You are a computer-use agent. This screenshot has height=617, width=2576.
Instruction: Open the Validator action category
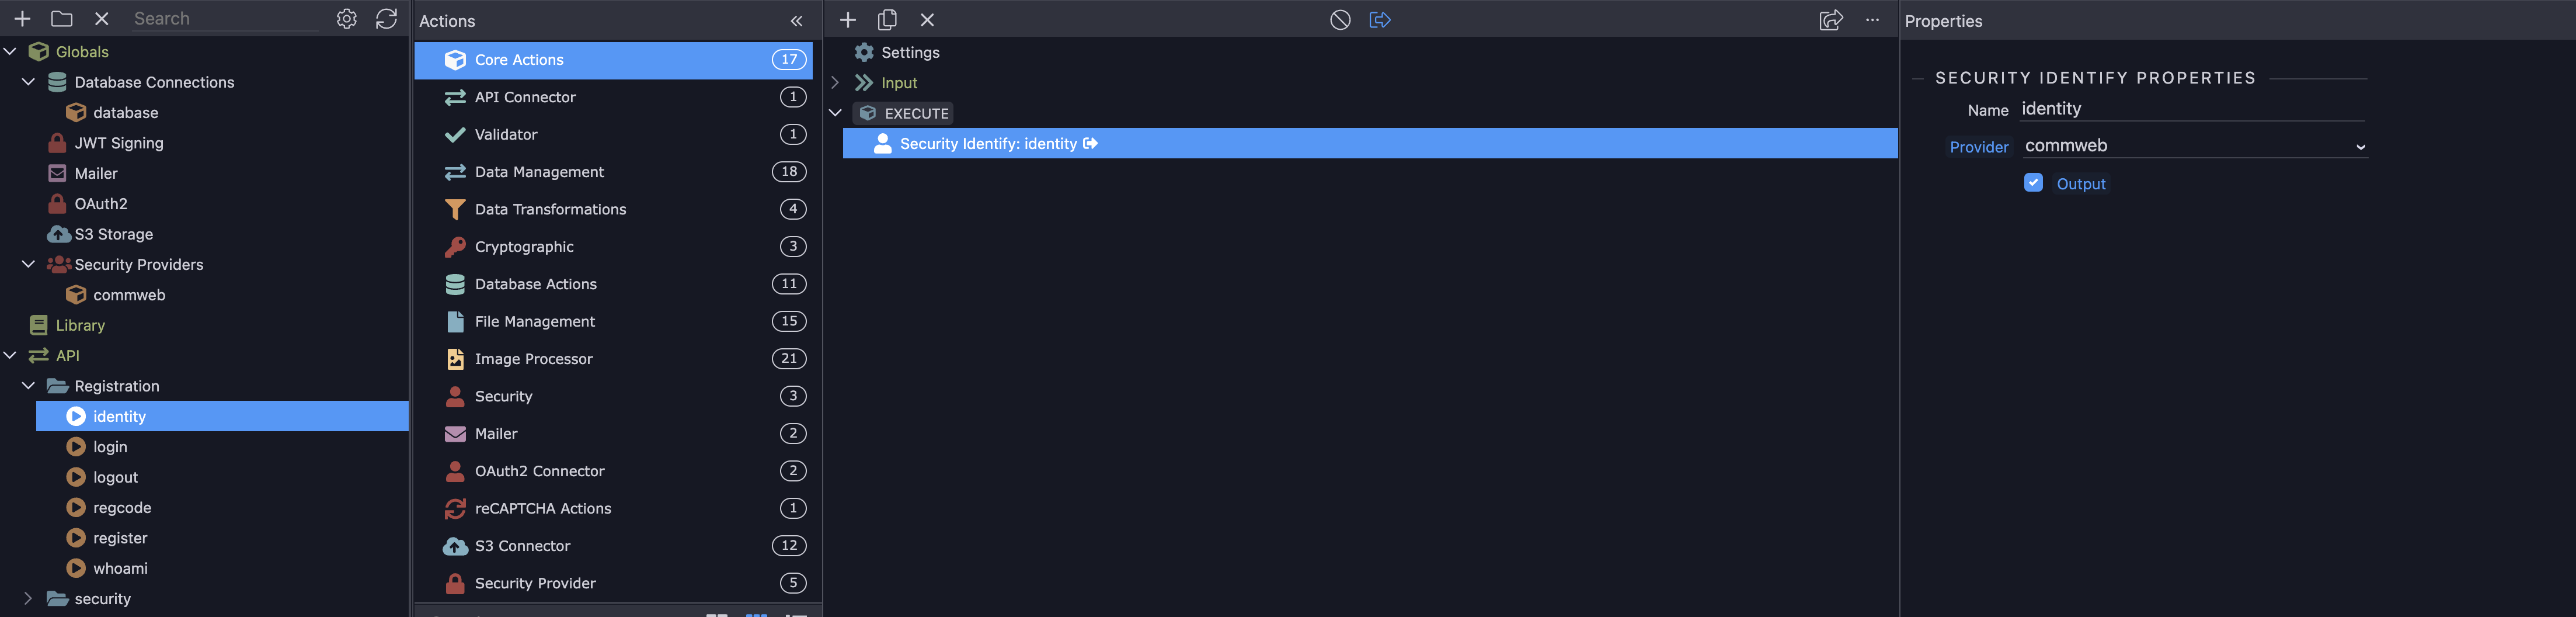[x=613, y=134]
